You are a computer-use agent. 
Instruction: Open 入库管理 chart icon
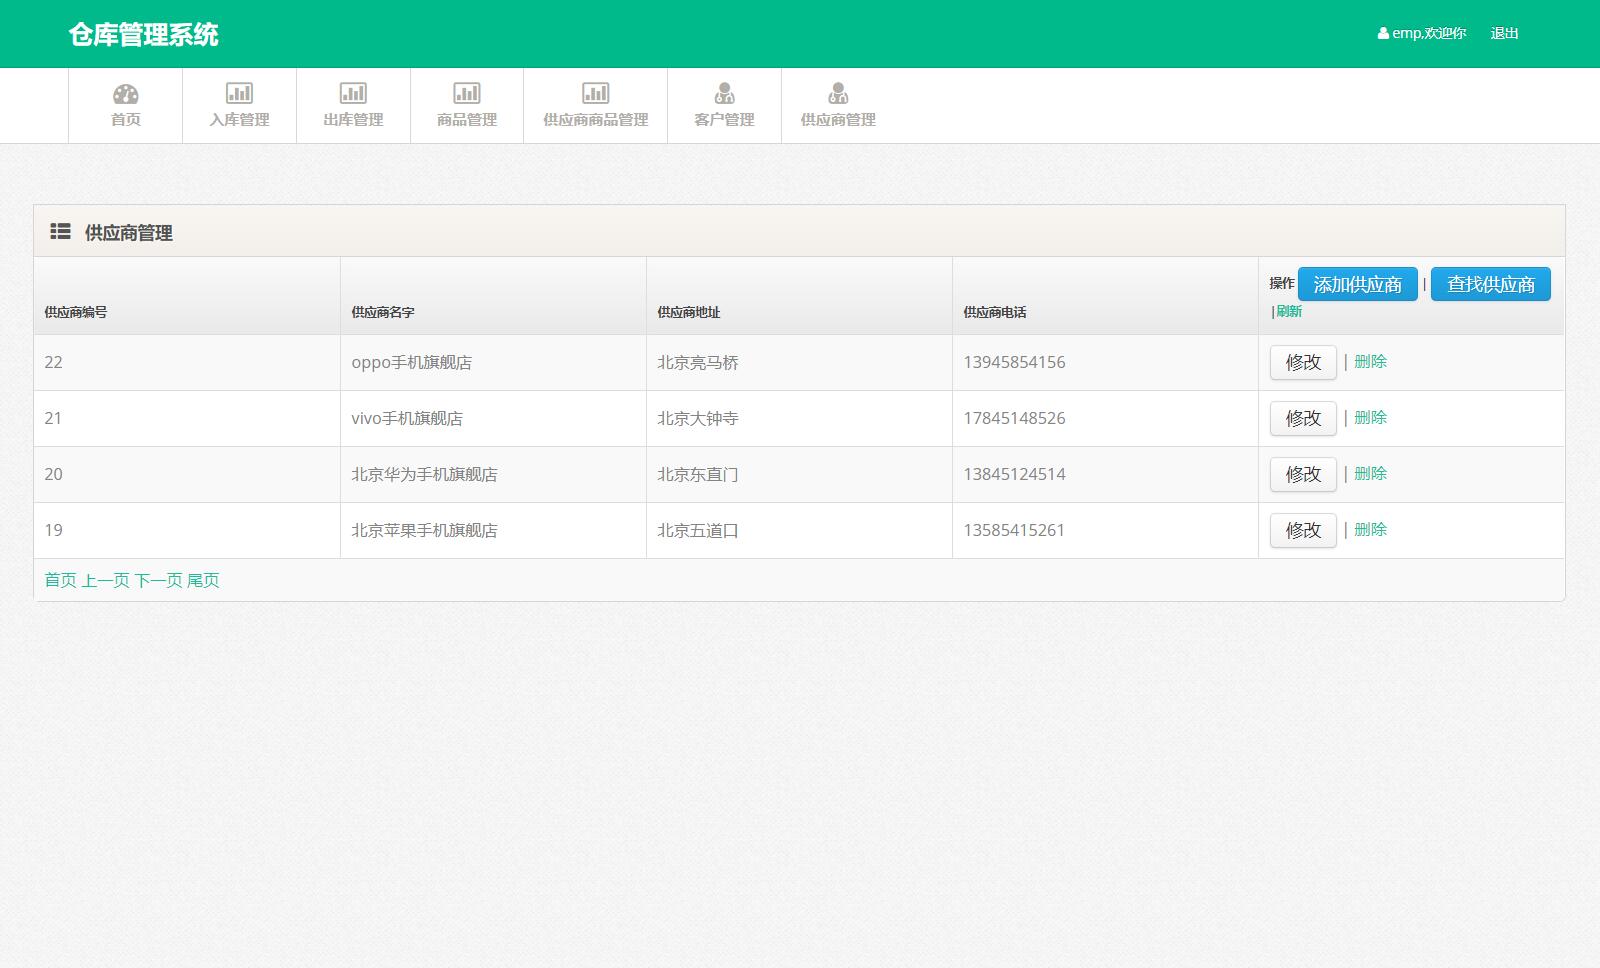pos(239,94)
